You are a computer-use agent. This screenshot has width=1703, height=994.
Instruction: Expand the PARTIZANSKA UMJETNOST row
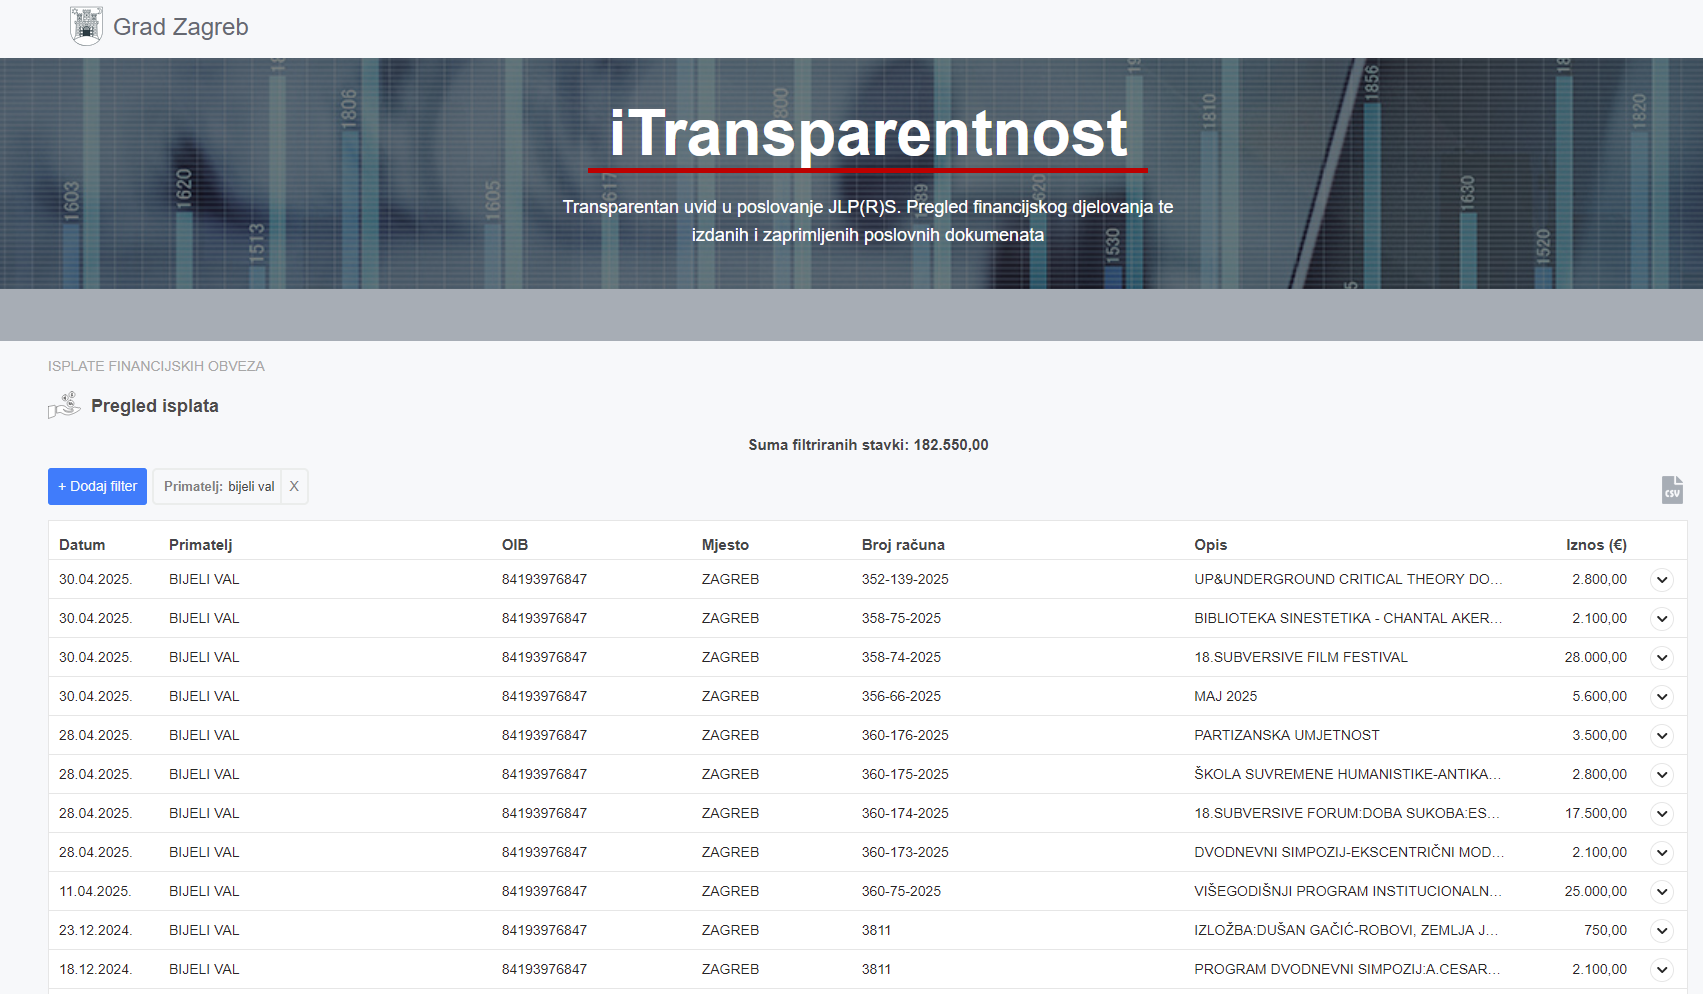tap(1662, 736)
